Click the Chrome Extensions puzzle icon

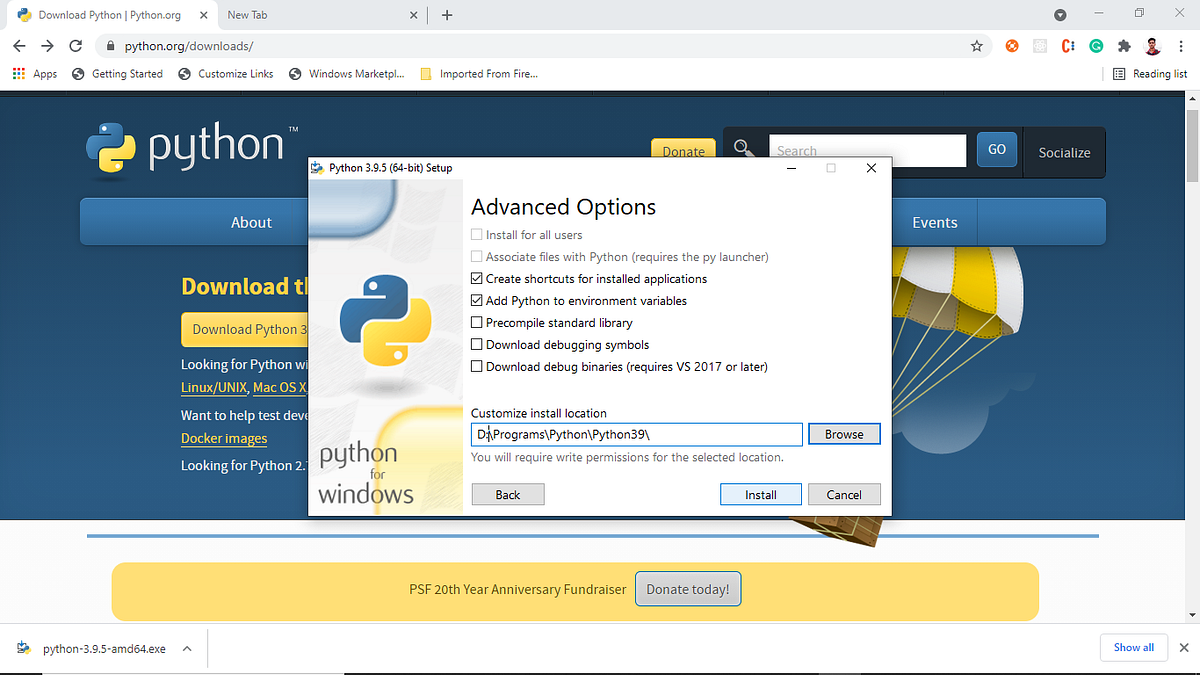pos(1124,45)
